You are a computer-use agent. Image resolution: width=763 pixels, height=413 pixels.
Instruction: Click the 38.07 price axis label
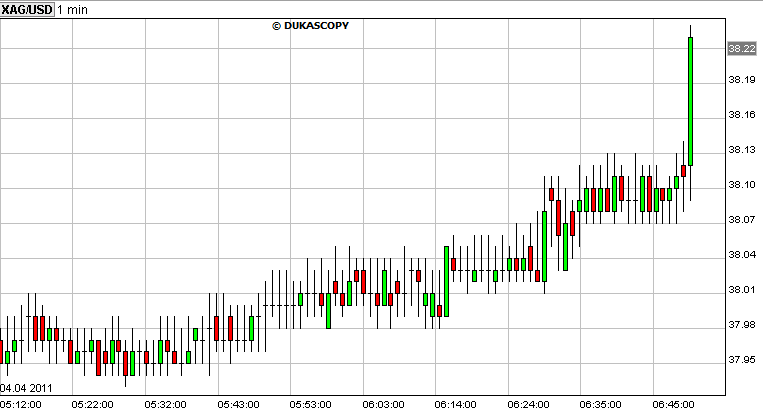(x=742, y=219)
